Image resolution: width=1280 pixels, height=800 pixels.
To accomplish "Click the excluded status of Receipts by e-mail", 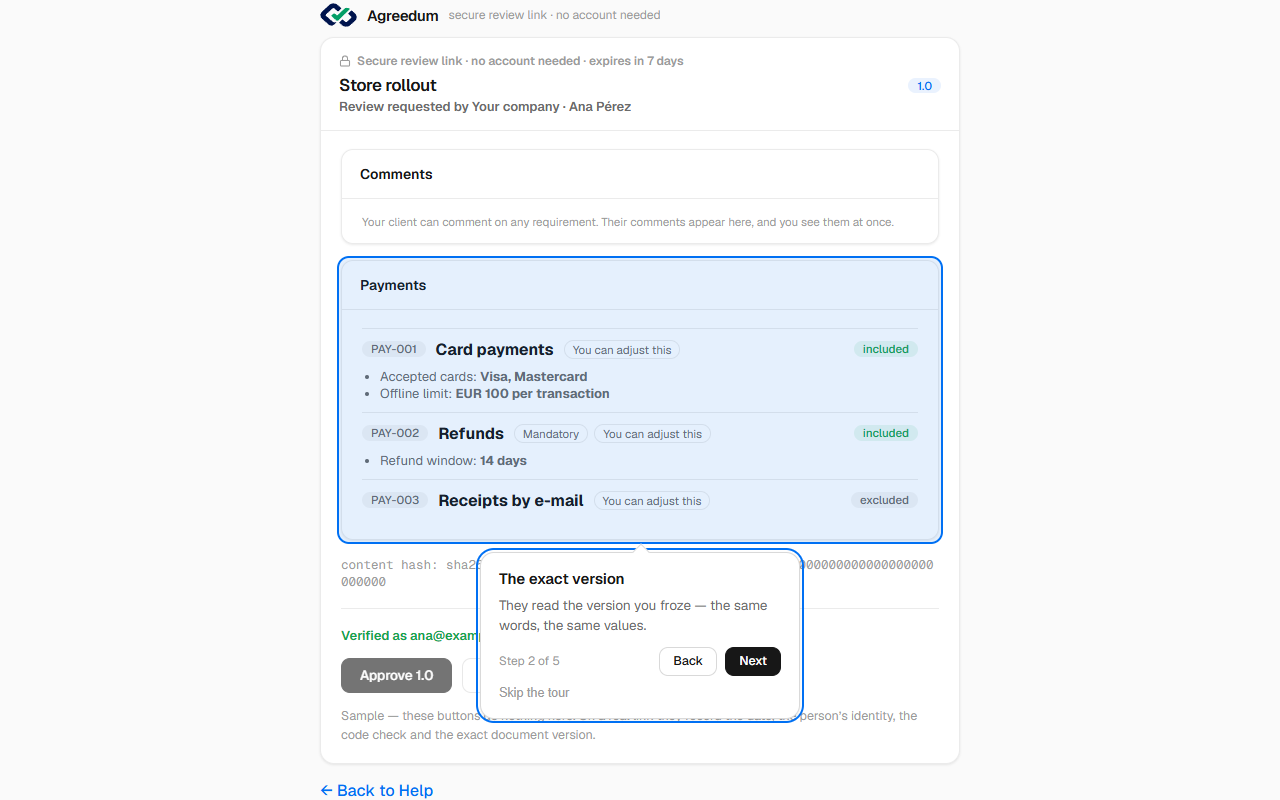I will pos(885,500).
